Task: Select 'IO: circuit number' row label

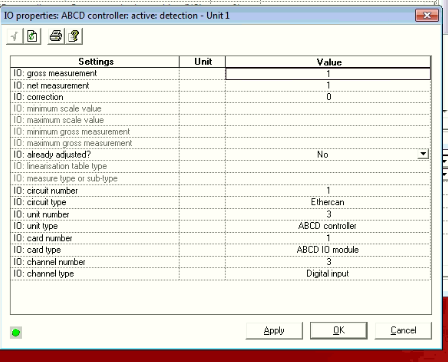Action: (x=45, y=191)
